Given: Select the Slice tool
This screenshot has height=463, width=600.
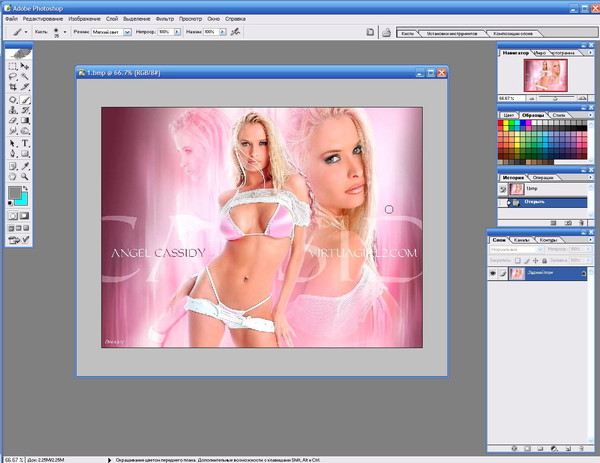Looking at the screenshot, I should pos(25,87).
